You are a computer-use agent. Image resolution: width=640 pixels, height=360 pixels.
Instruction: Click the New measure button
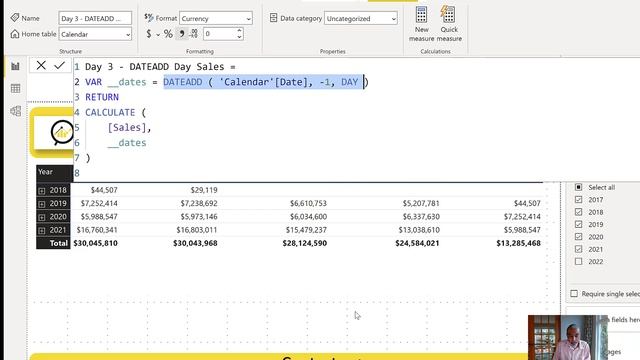tap(421, 24)
